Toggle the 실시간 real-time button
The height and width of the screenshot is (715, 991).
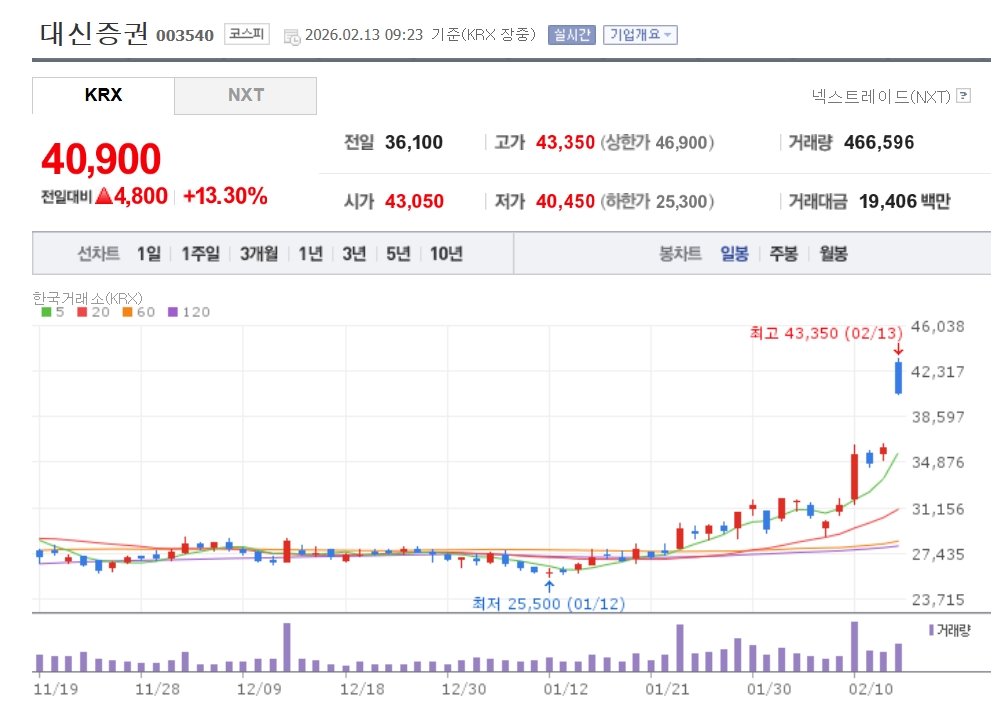click(571, 34)
